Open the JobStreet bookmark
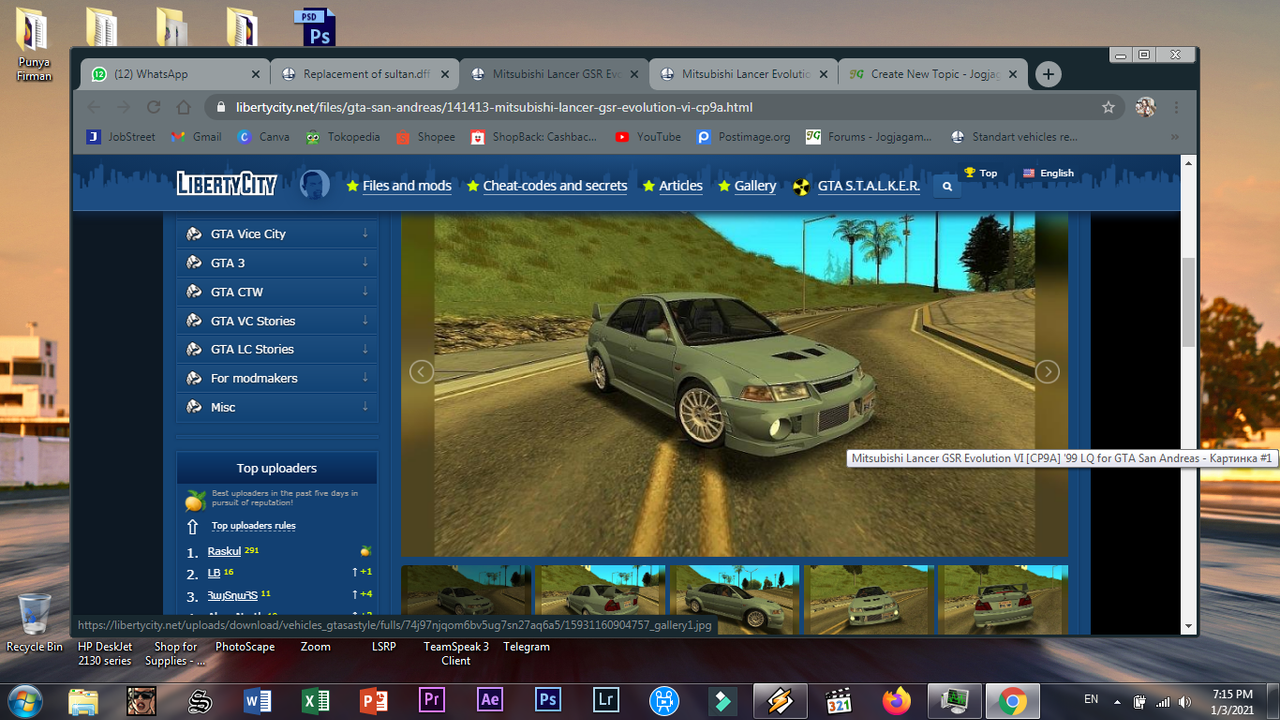The width and height of the screenshot is (1280, 720). tap(121, 137)
